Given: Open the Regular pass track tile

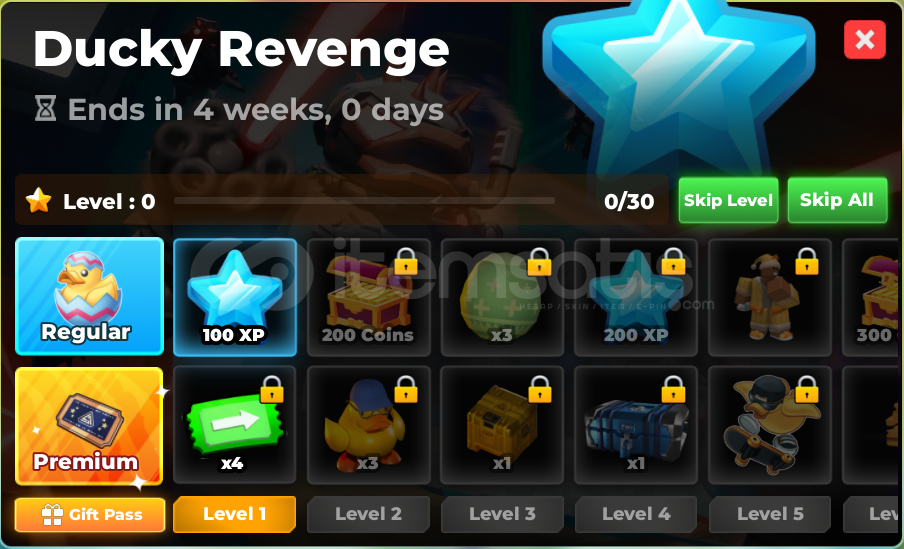Looking at the screenshot, I should (x=89, y=296).
